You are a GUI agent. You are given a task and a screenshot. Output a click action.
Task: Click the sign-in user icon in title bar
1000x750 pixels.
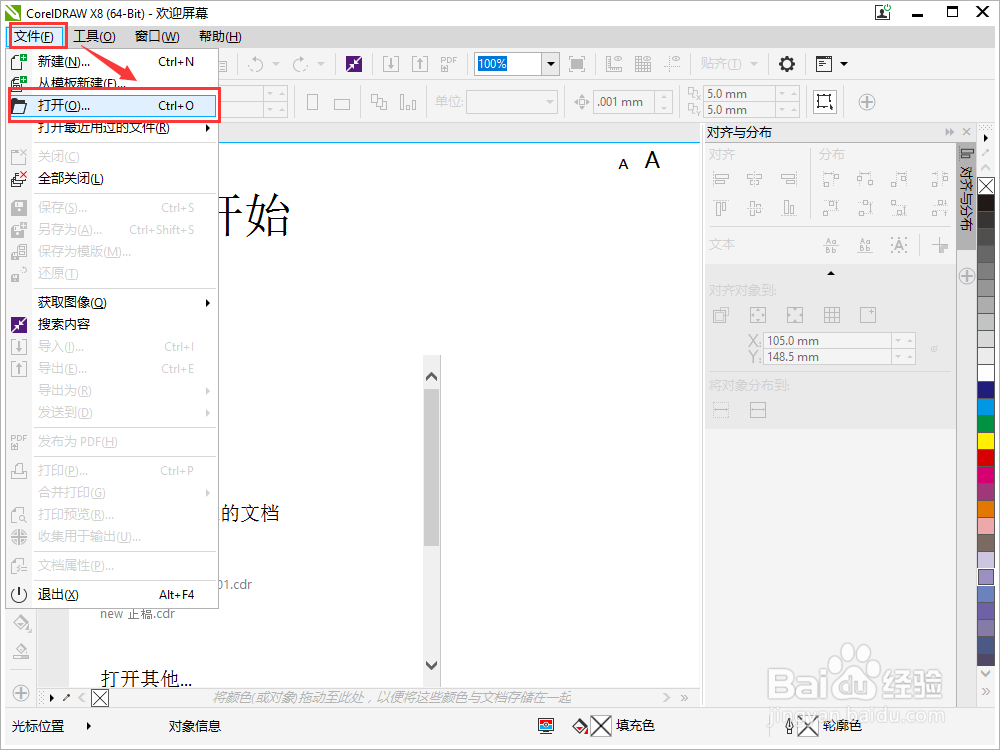883,12
